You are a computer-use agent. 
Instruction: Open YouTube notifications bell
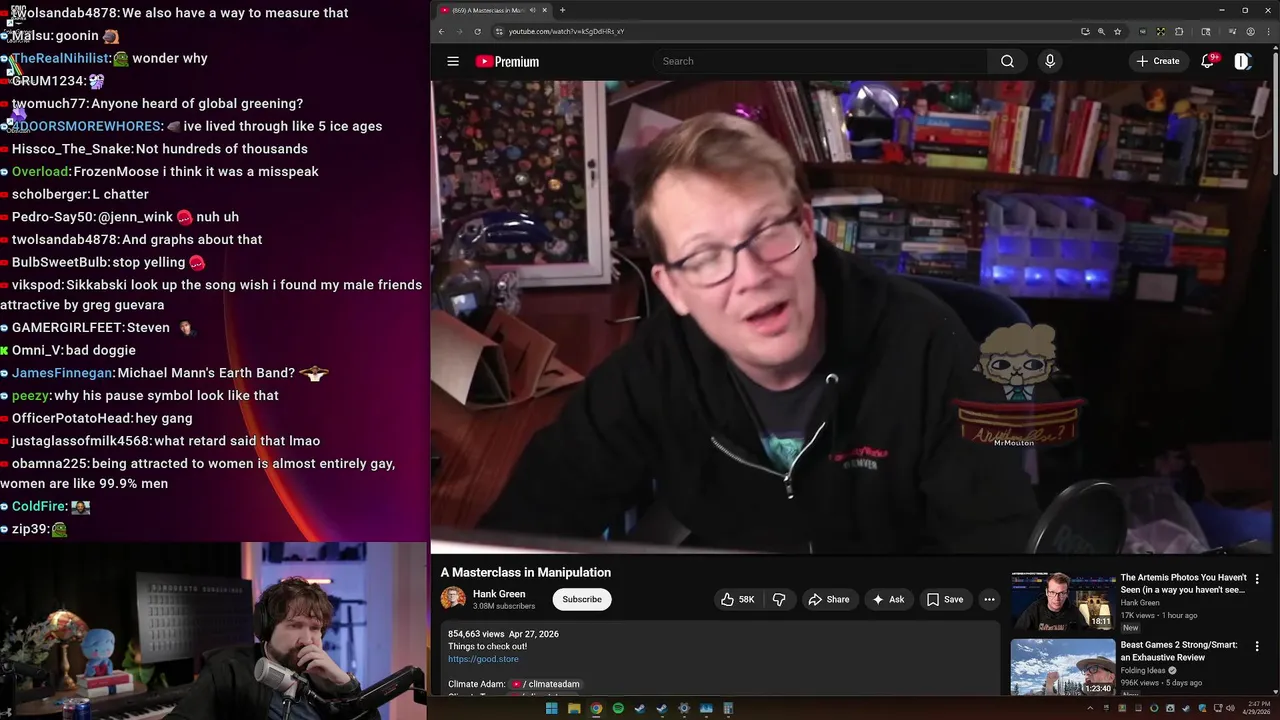point(1208,61)
